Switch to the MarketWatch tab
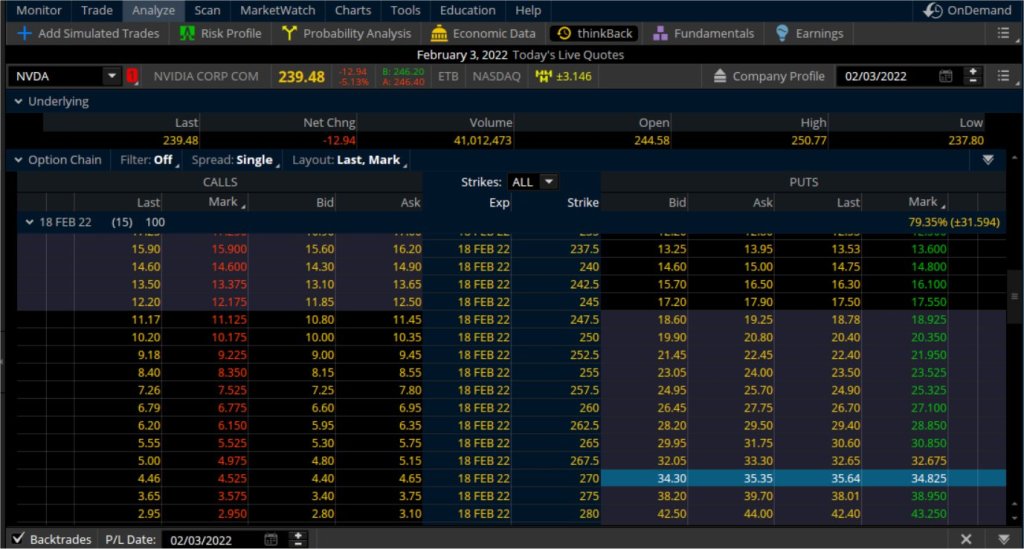Image resolution: width=1024 pixels, height=549 pixels. 278,10
